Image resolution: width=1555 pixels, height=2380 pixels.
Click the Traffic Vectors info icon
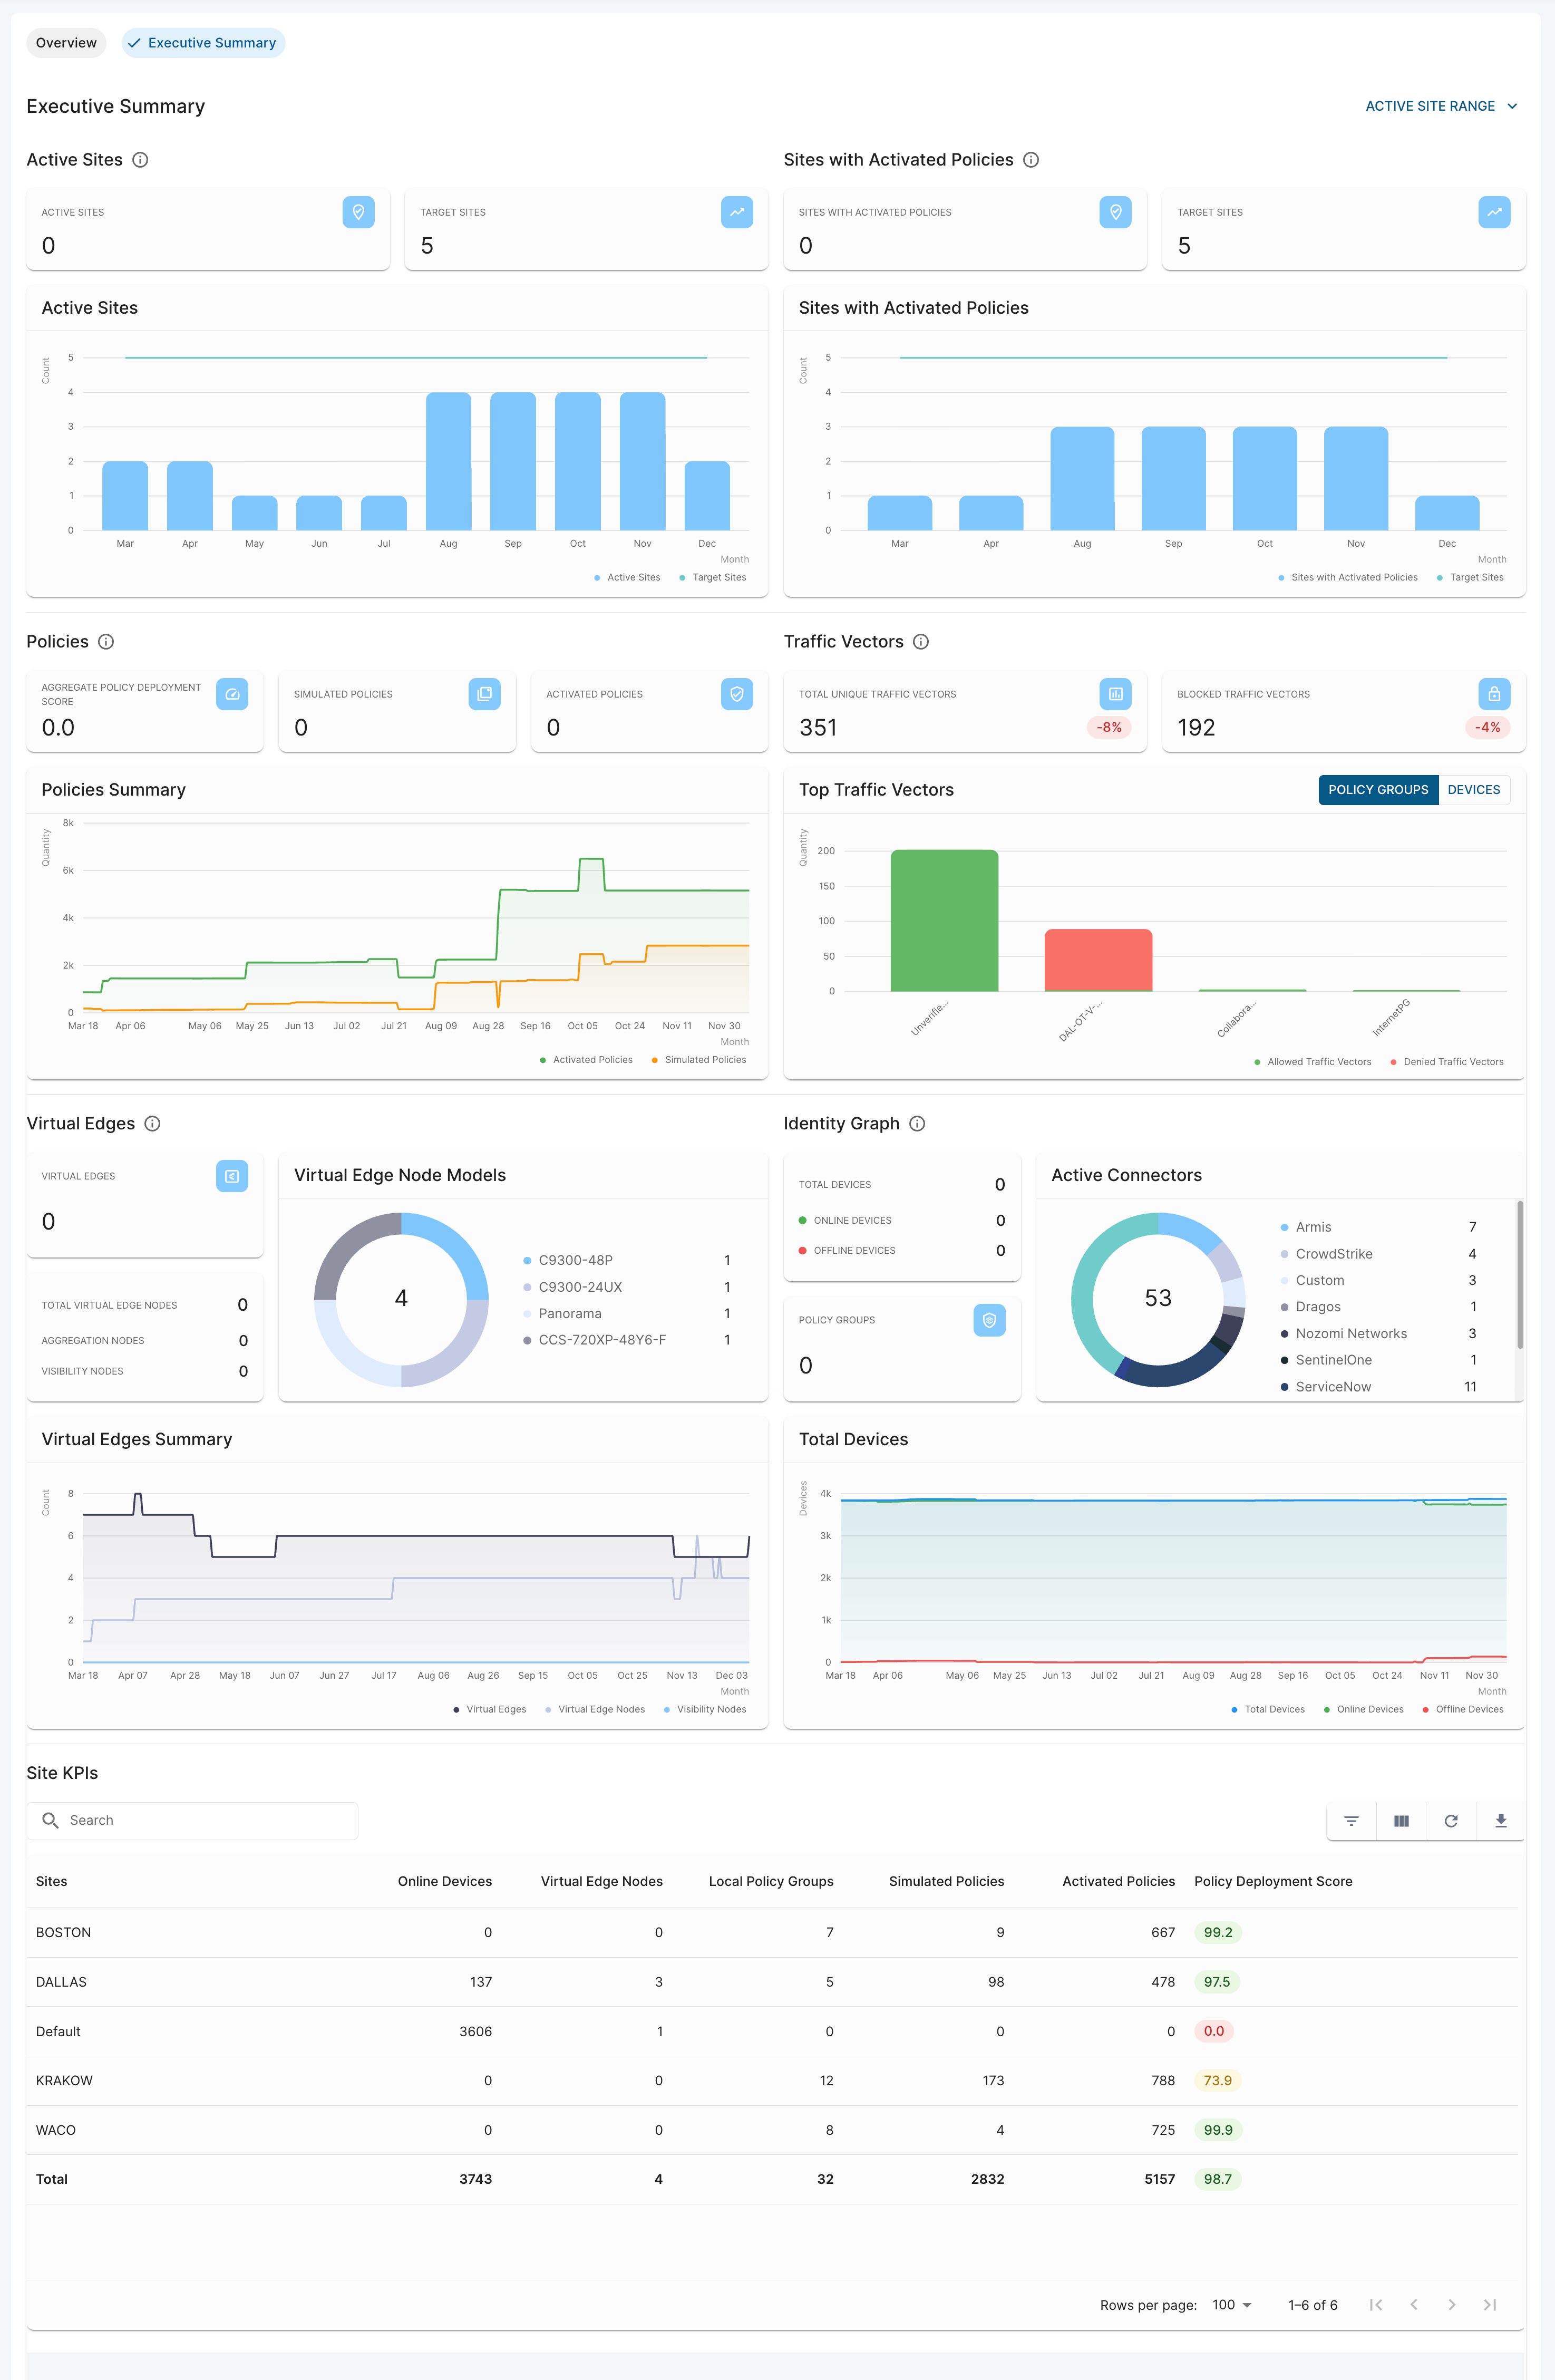coord(921,642)
